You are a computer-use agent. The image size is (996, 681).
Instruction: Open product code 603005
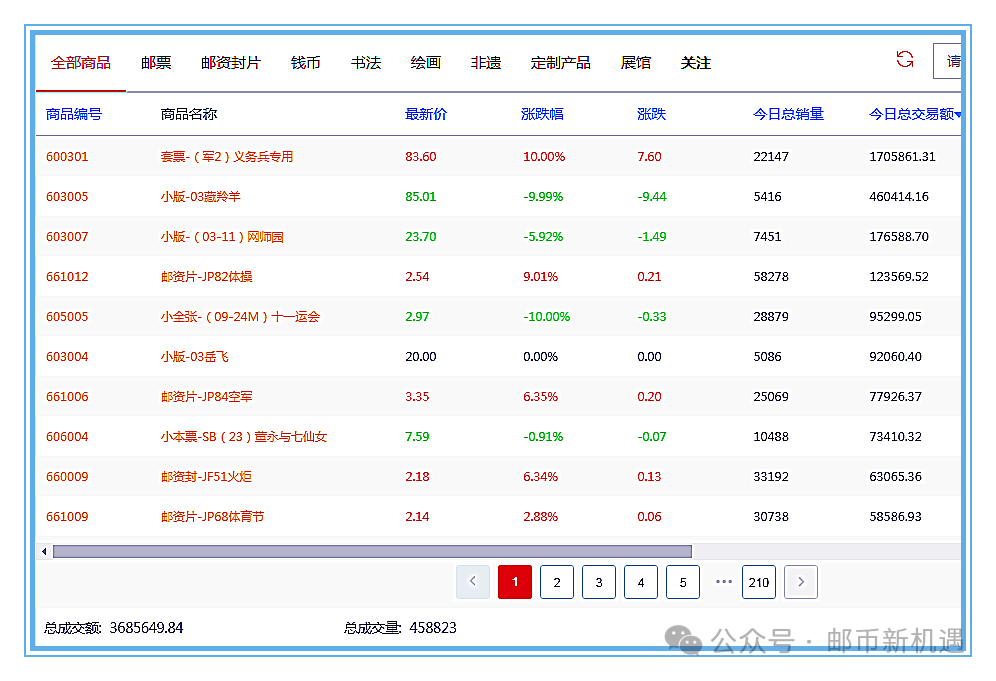point(67,197)
